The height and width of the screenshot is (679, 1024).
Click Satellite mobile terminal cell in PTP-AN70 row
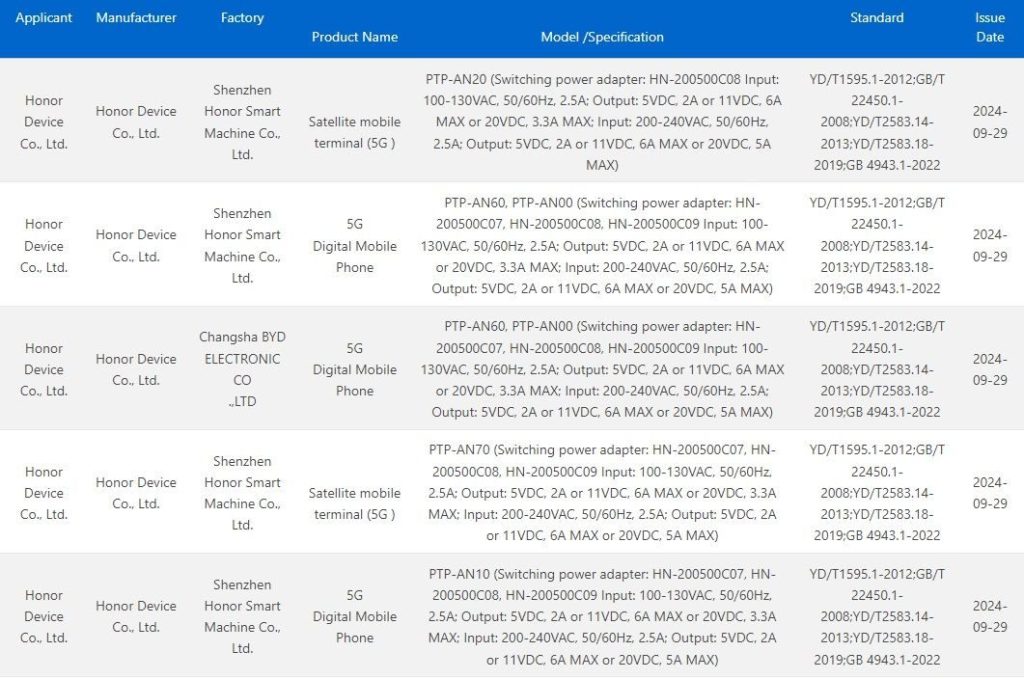pyautogui.click(x=355, y=503)
